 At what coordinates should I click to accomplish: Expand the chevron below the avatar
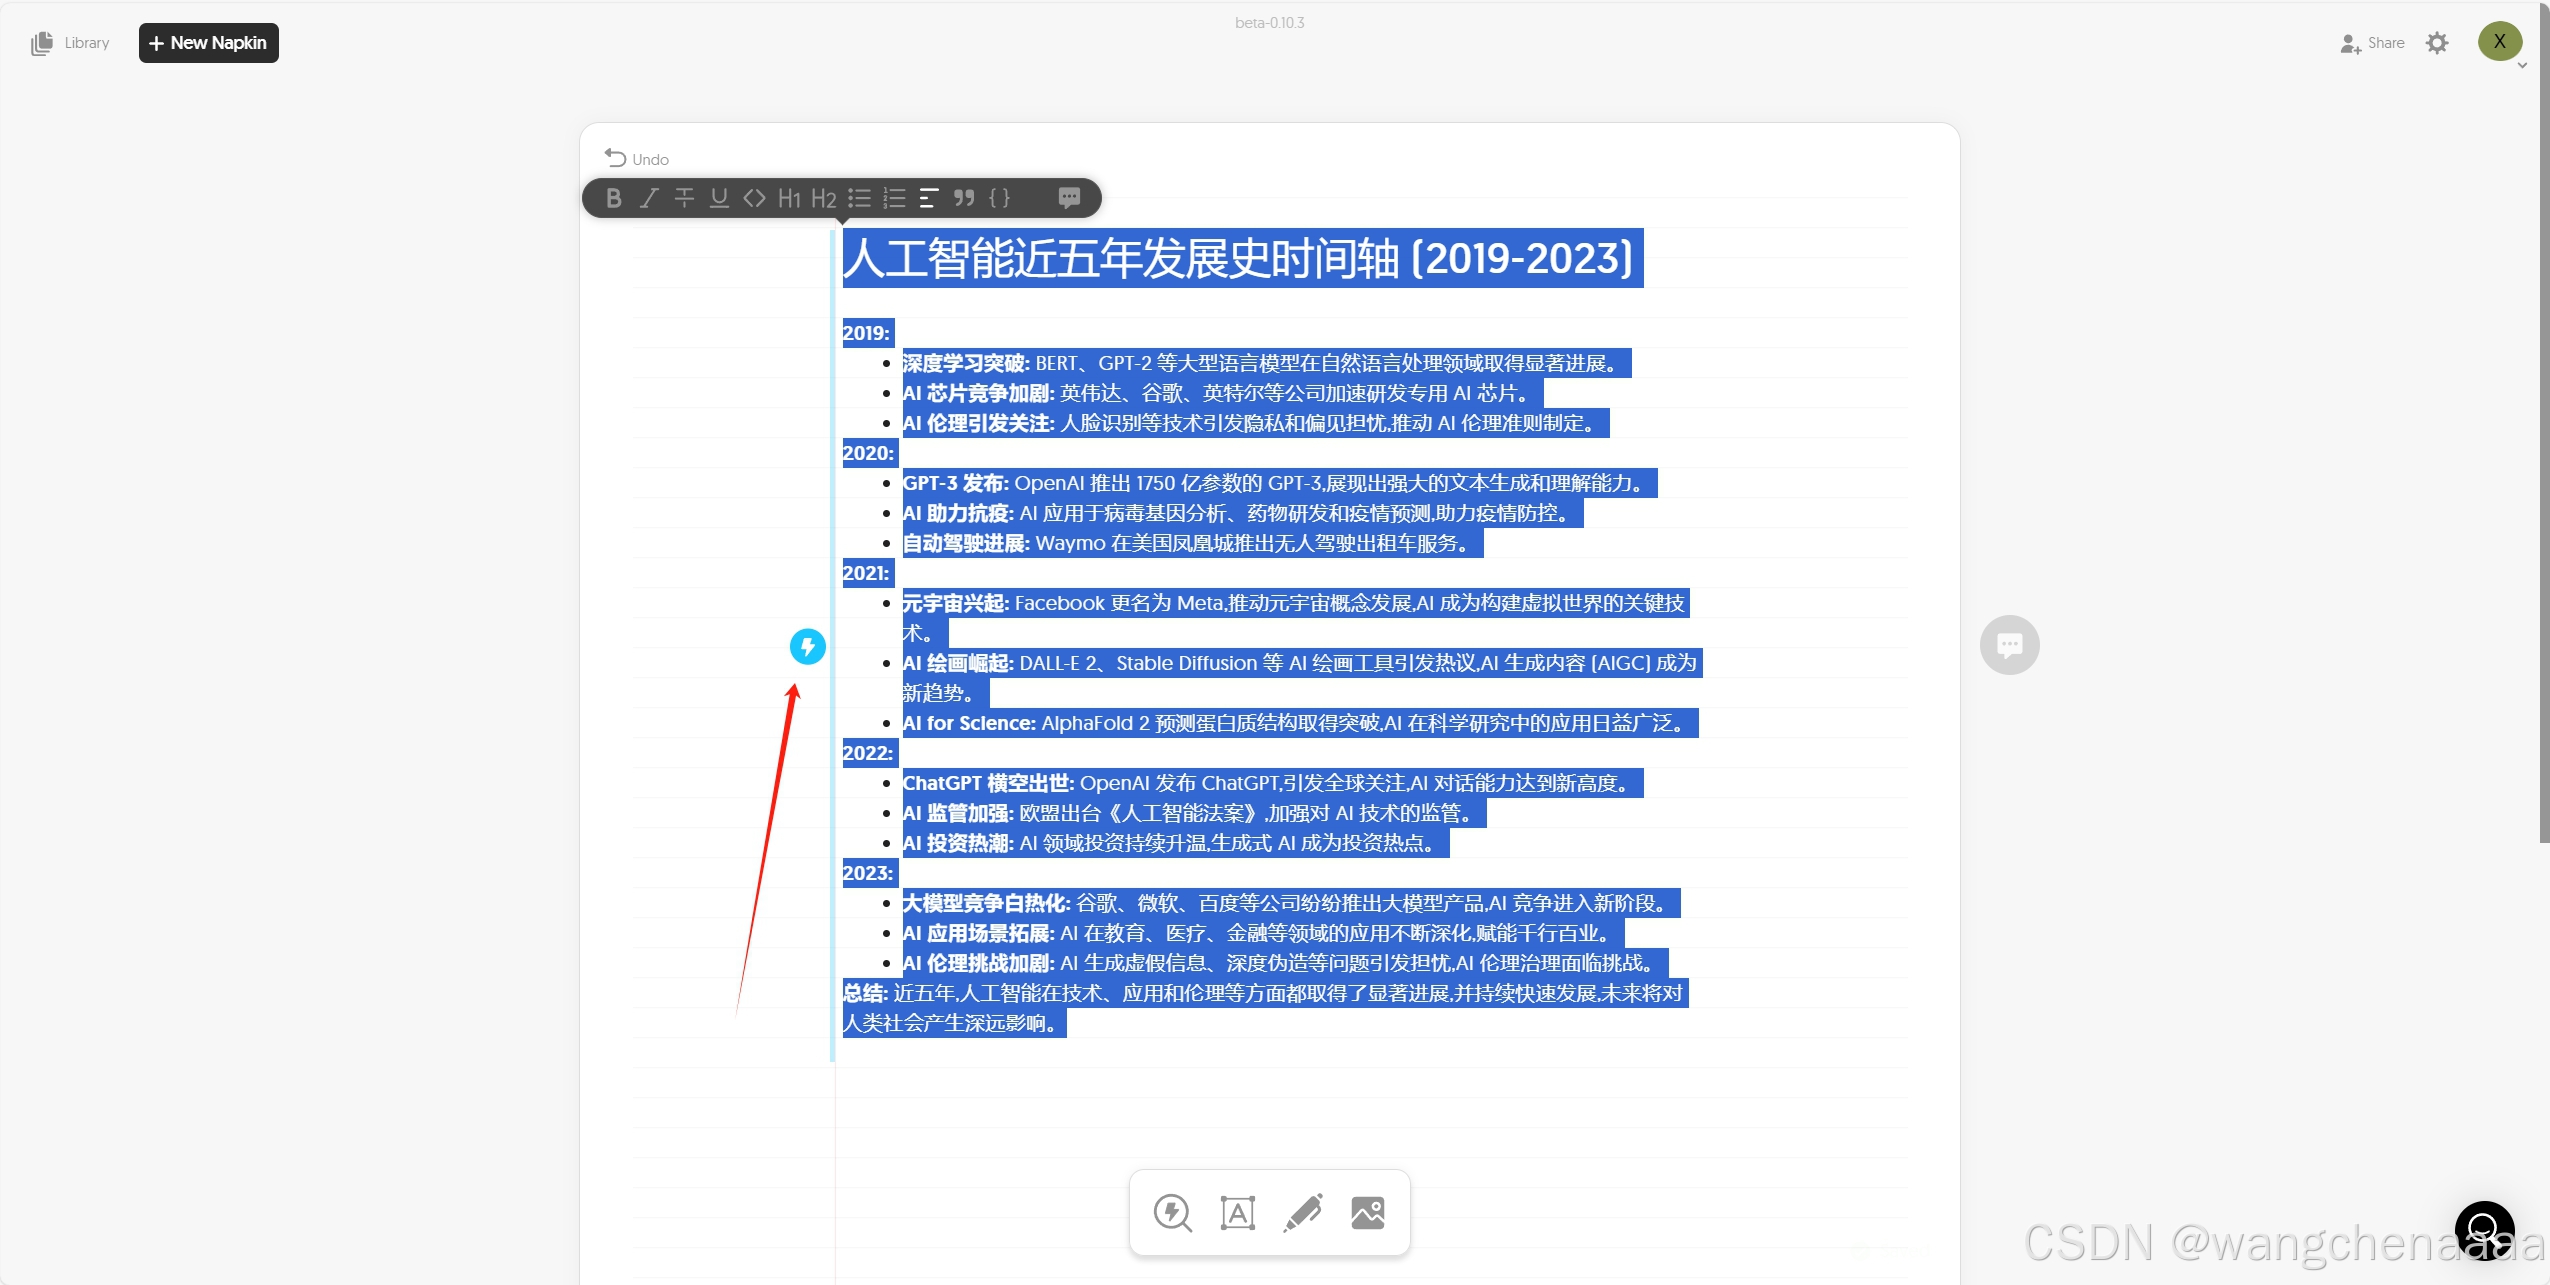2522,66
